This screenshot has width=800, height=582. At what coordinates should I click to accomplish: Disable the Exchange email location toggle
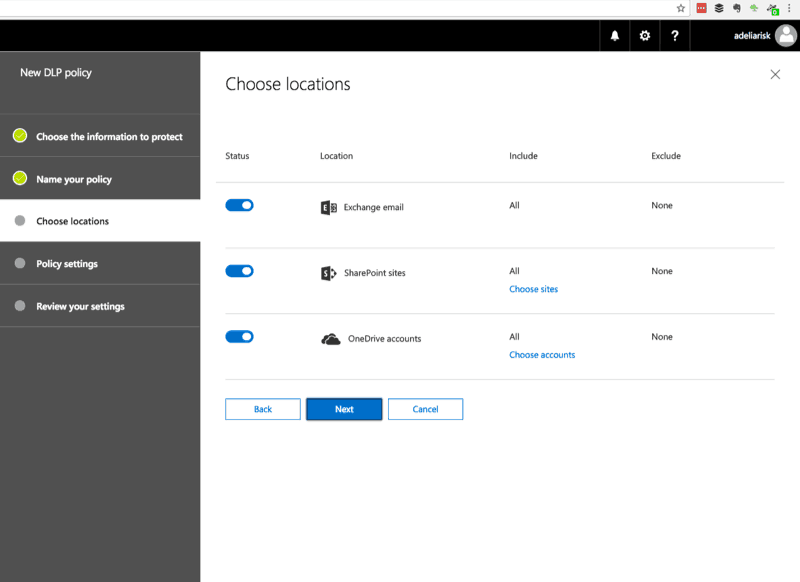(x=239, y=205)
